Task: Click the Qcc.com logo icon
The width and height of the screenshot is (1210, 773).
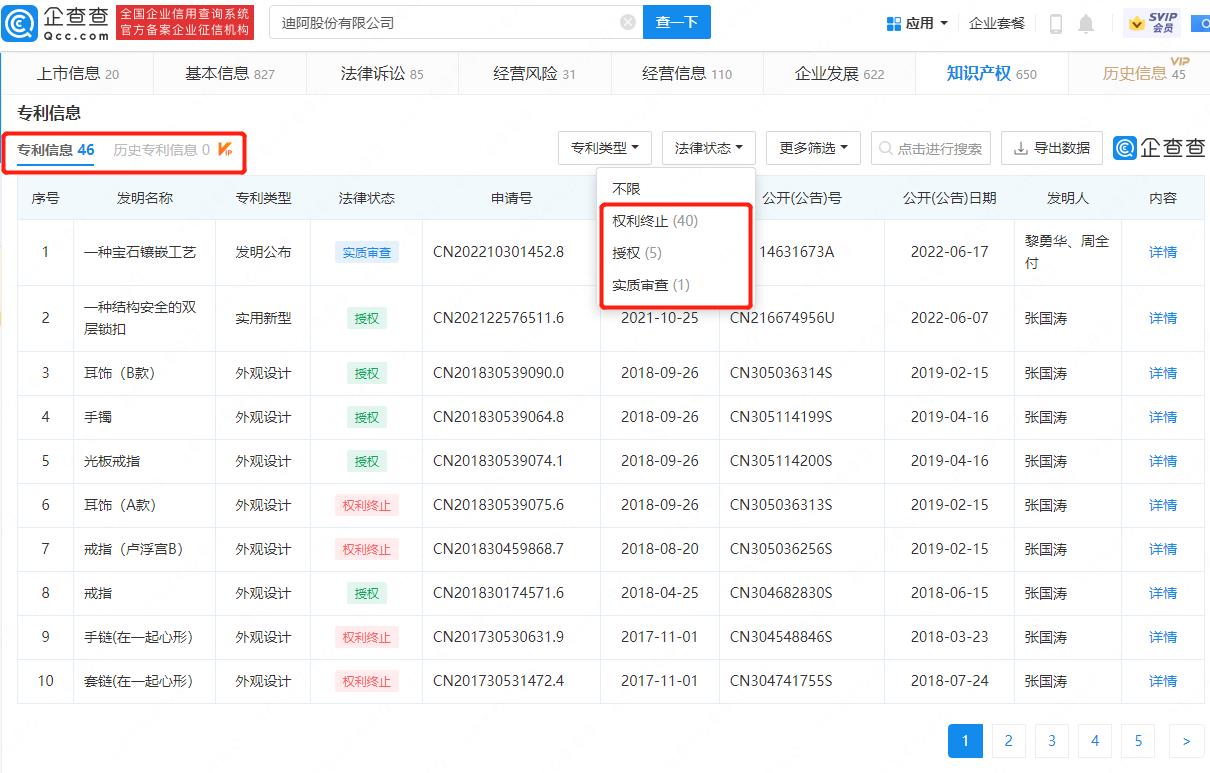Action: tap(20, 22)
